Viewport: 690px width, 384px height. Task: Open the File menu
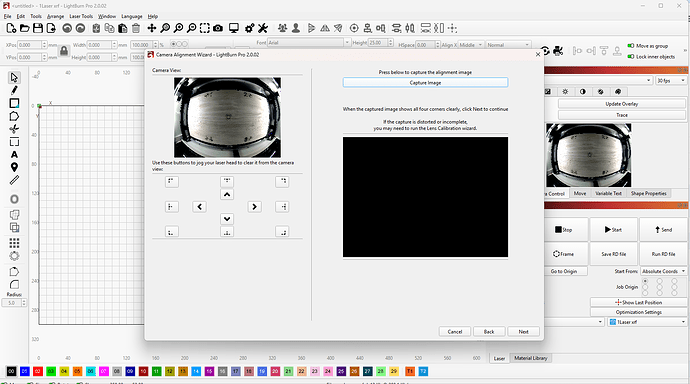click(7, 16)
